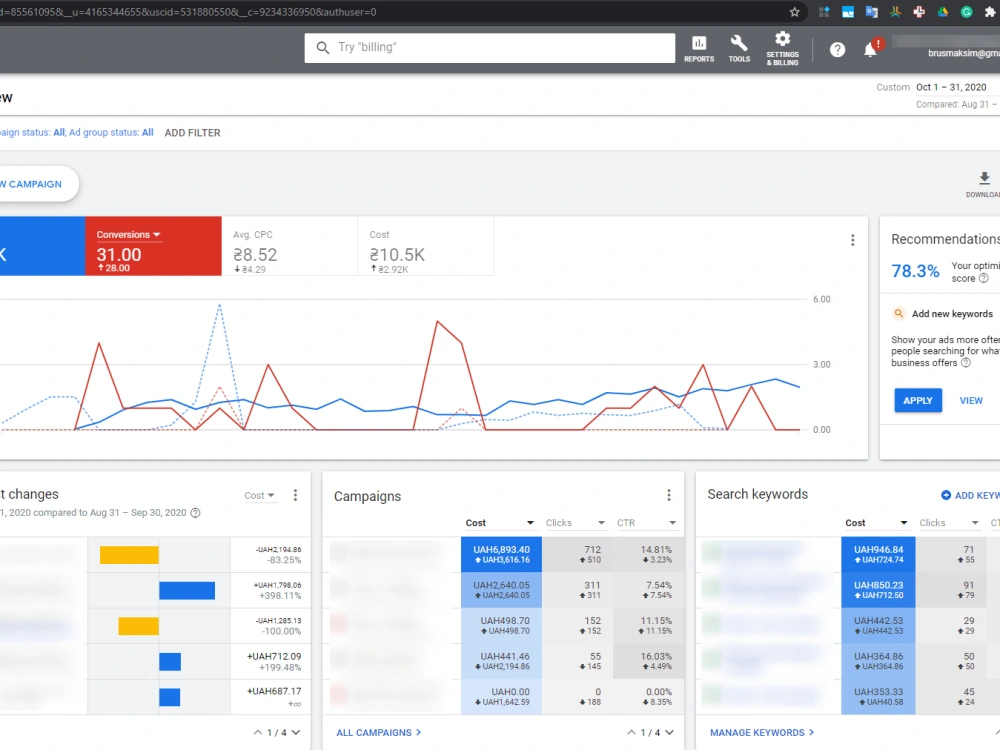Click the UAH6,893.40 campaign cost cell
This screenshot has height=750, width=1000.
[x=501, y=554]
